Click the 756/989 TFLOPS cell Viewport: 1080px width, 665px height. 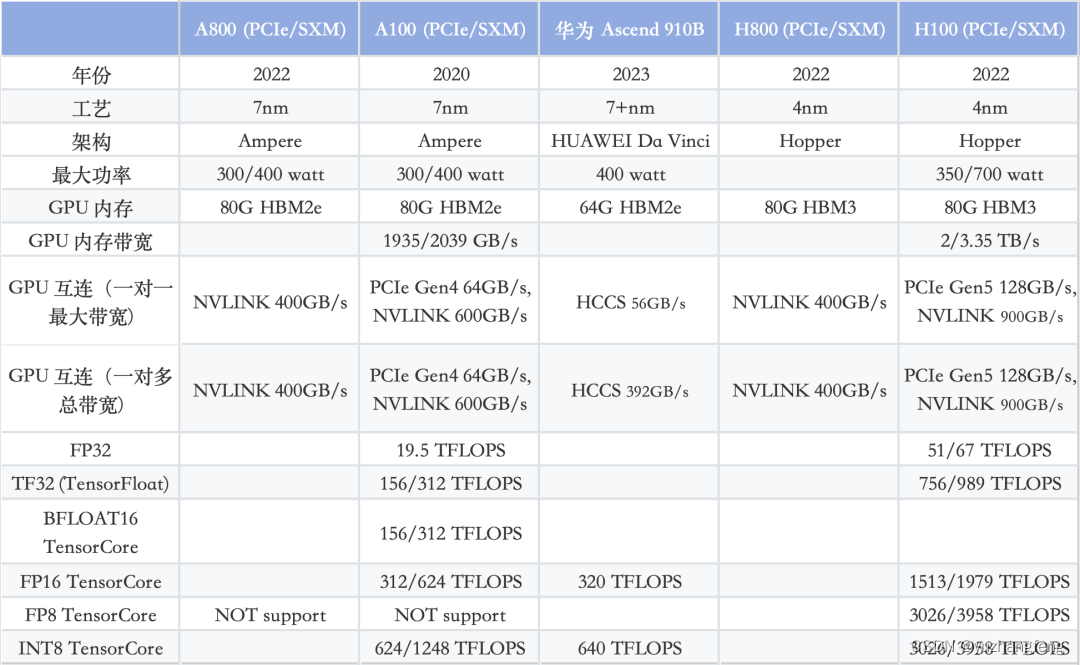coord(990,483)
